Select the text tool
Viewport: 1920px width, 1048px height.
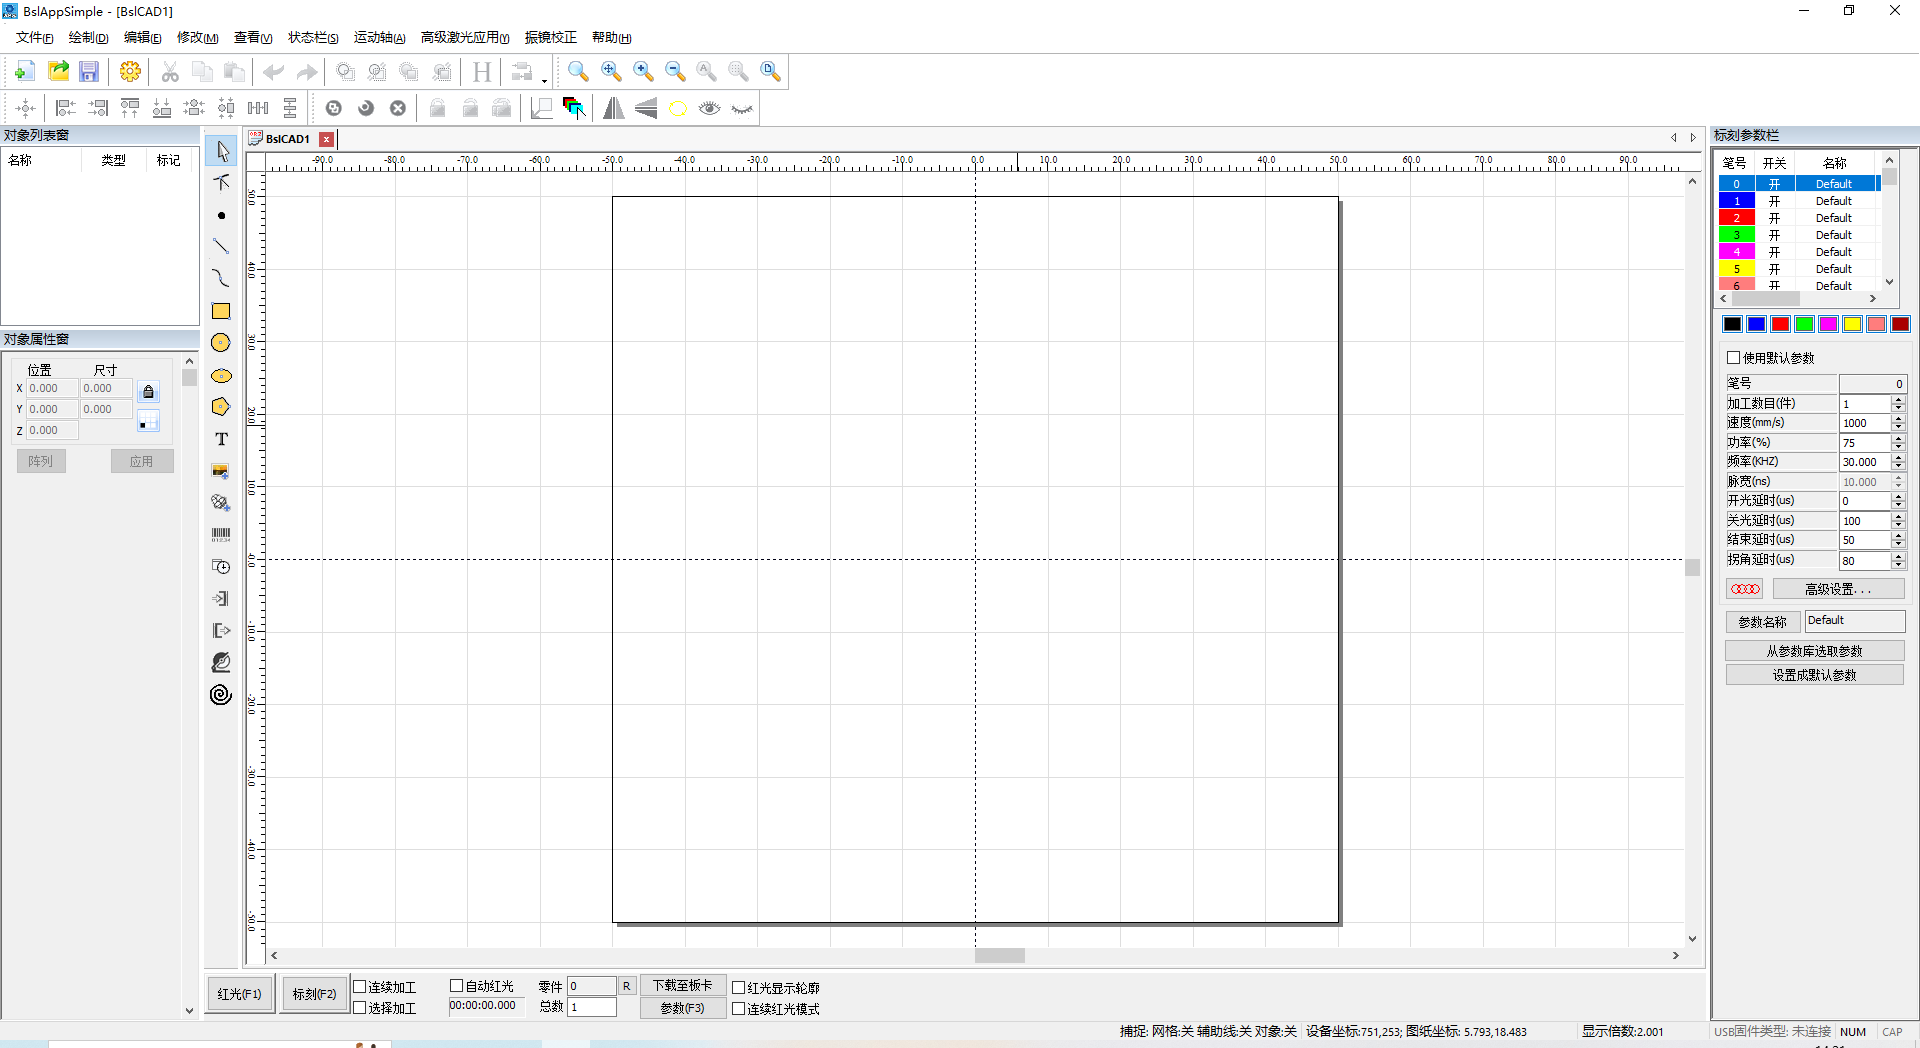[221, 439]
